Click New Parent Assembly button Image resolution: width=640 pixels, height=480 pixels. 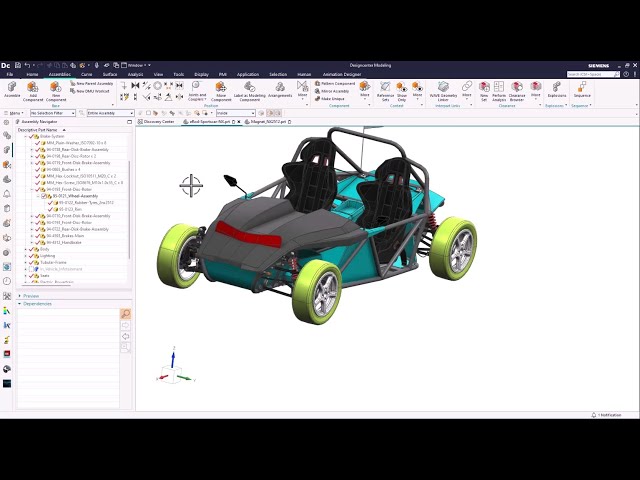click(x=91, y=84)
